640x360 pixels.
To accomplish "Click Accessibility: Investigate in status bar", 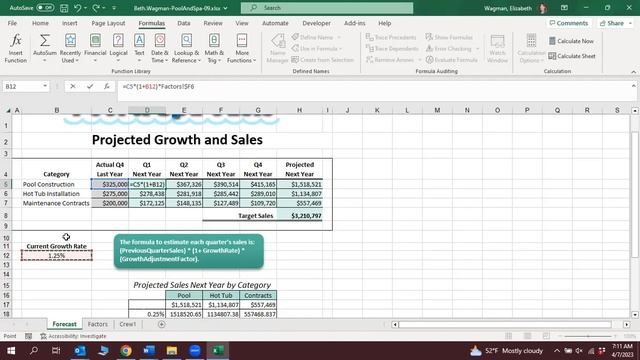I will point(73,336).
